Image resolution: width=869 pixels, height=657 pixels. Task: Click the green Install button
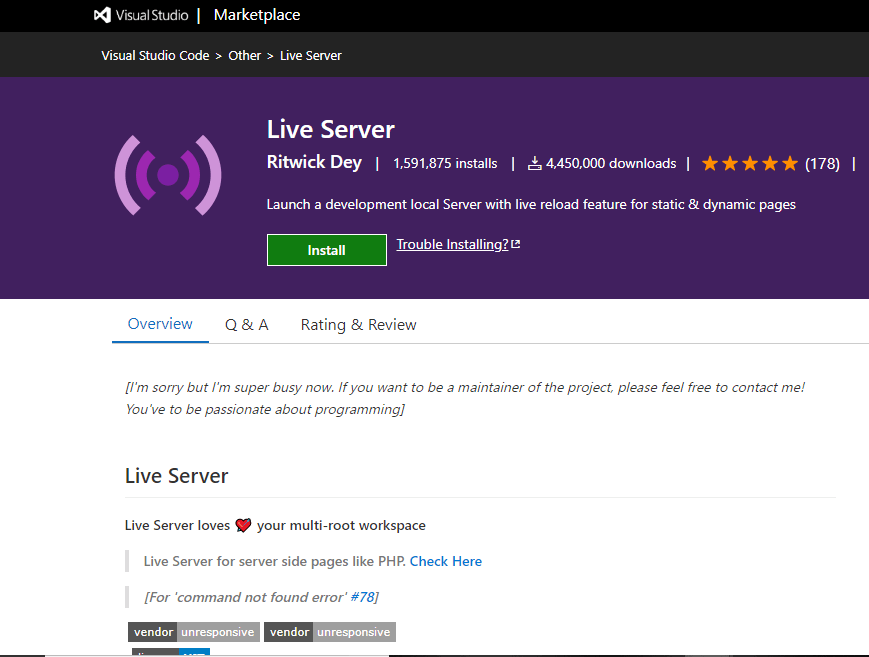[326, 250]
